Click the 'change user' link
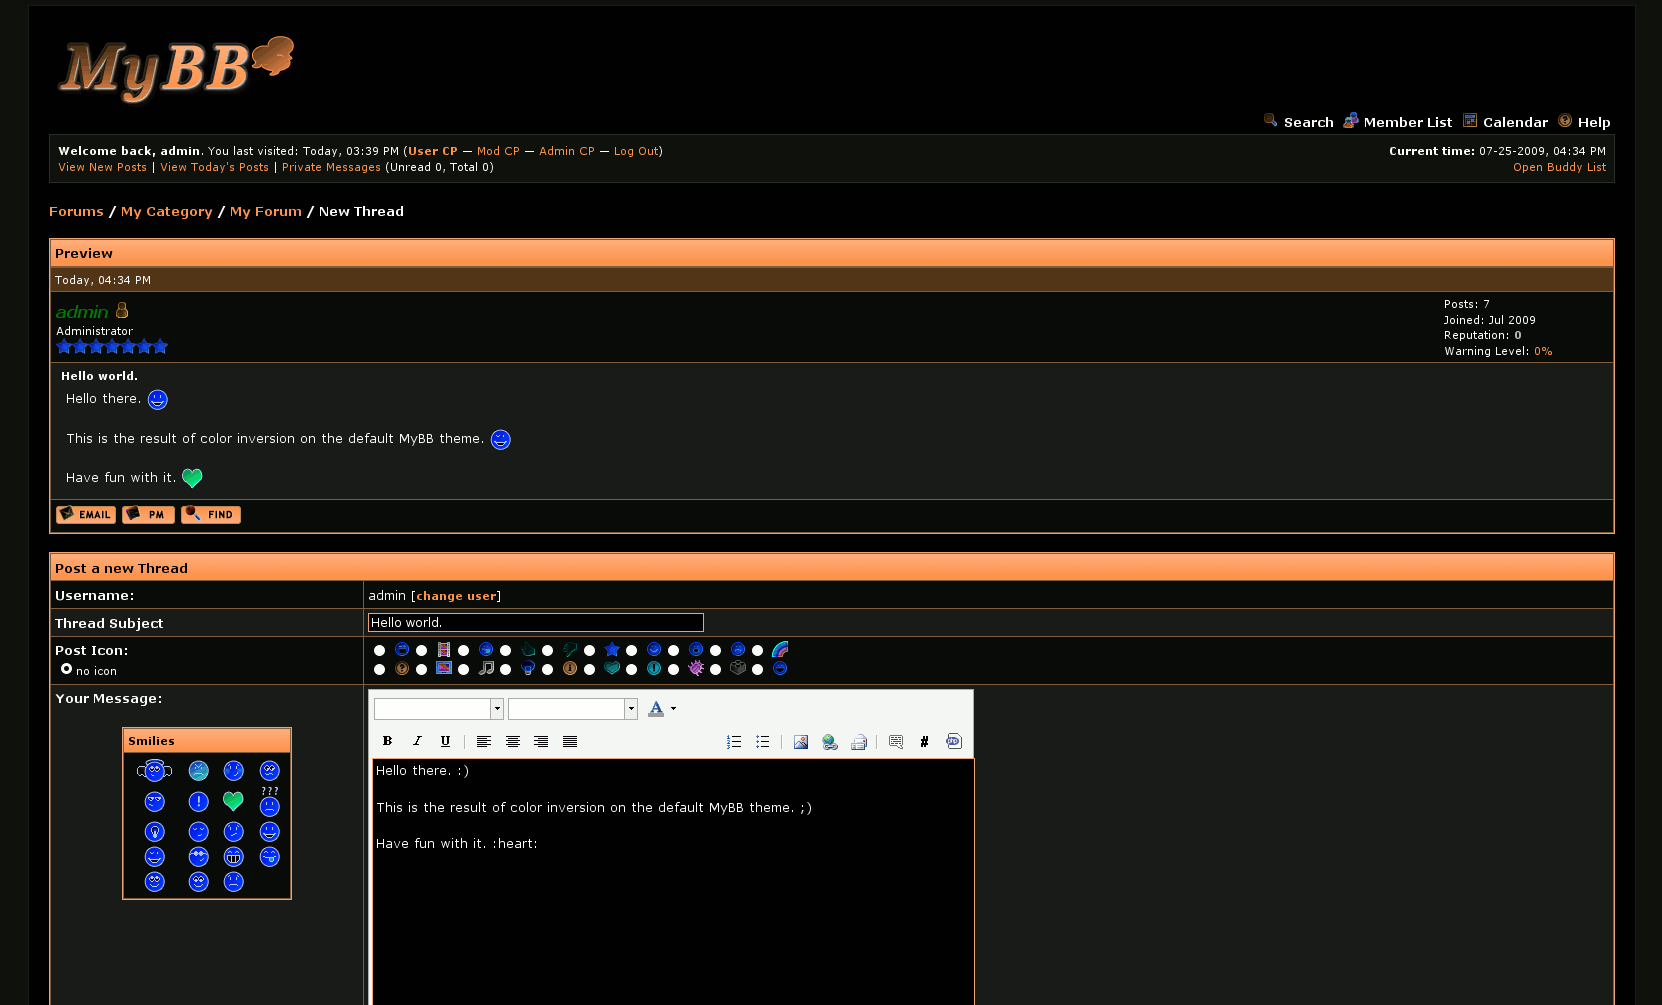The height and width of the screenshot is (1005, 1662). (456, 596)
